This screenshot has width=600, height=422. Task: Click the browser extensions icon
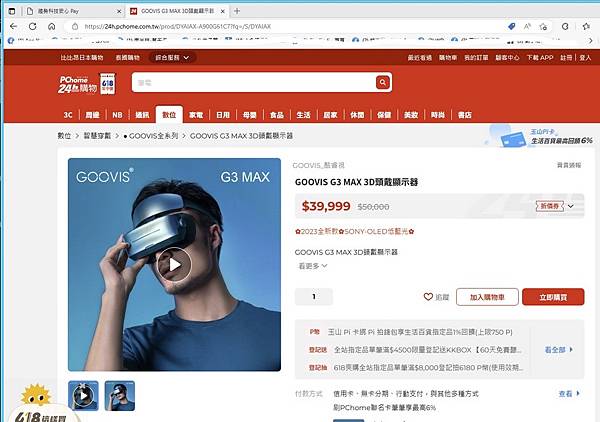pos(565,26)
